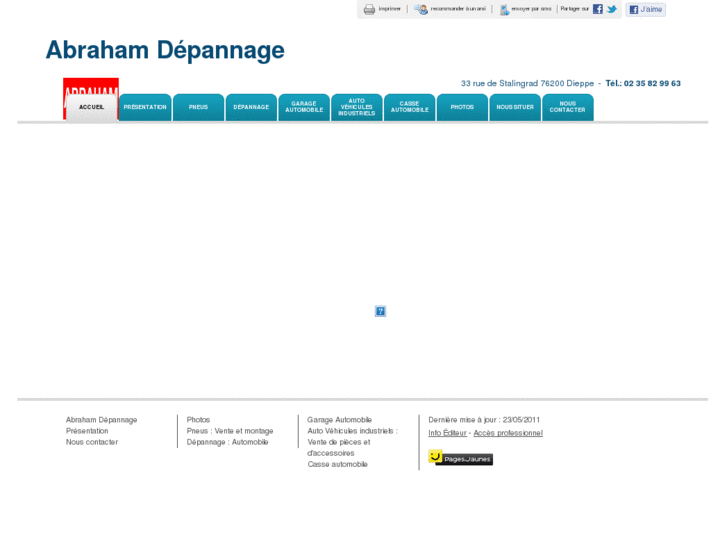Screen dimensions: 727x545
Task: Click the broken plugin placeholder icon
Action: tap(380, 311)
